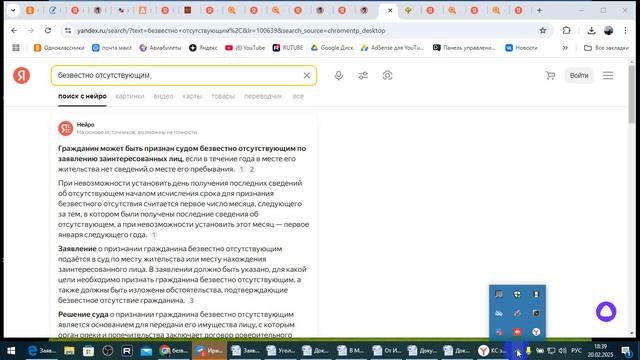This screenshot has width=640, height=360.
Task: Open Microsoft Edge in taskbar
Action: click(41, 351)
